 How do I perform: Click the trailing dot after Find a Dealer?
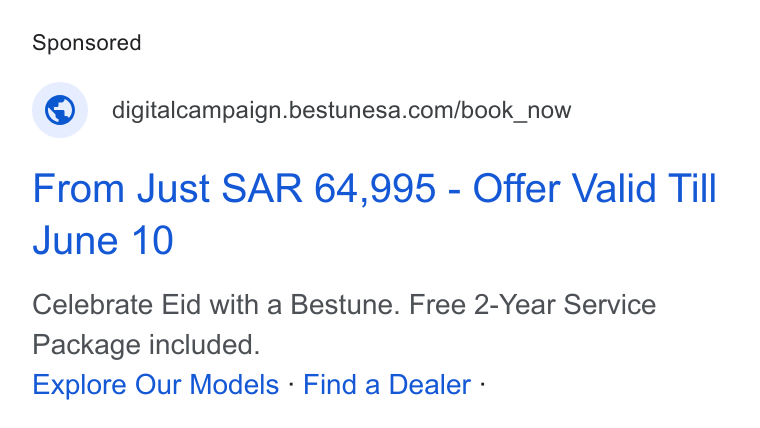click(x=483, y=384)
